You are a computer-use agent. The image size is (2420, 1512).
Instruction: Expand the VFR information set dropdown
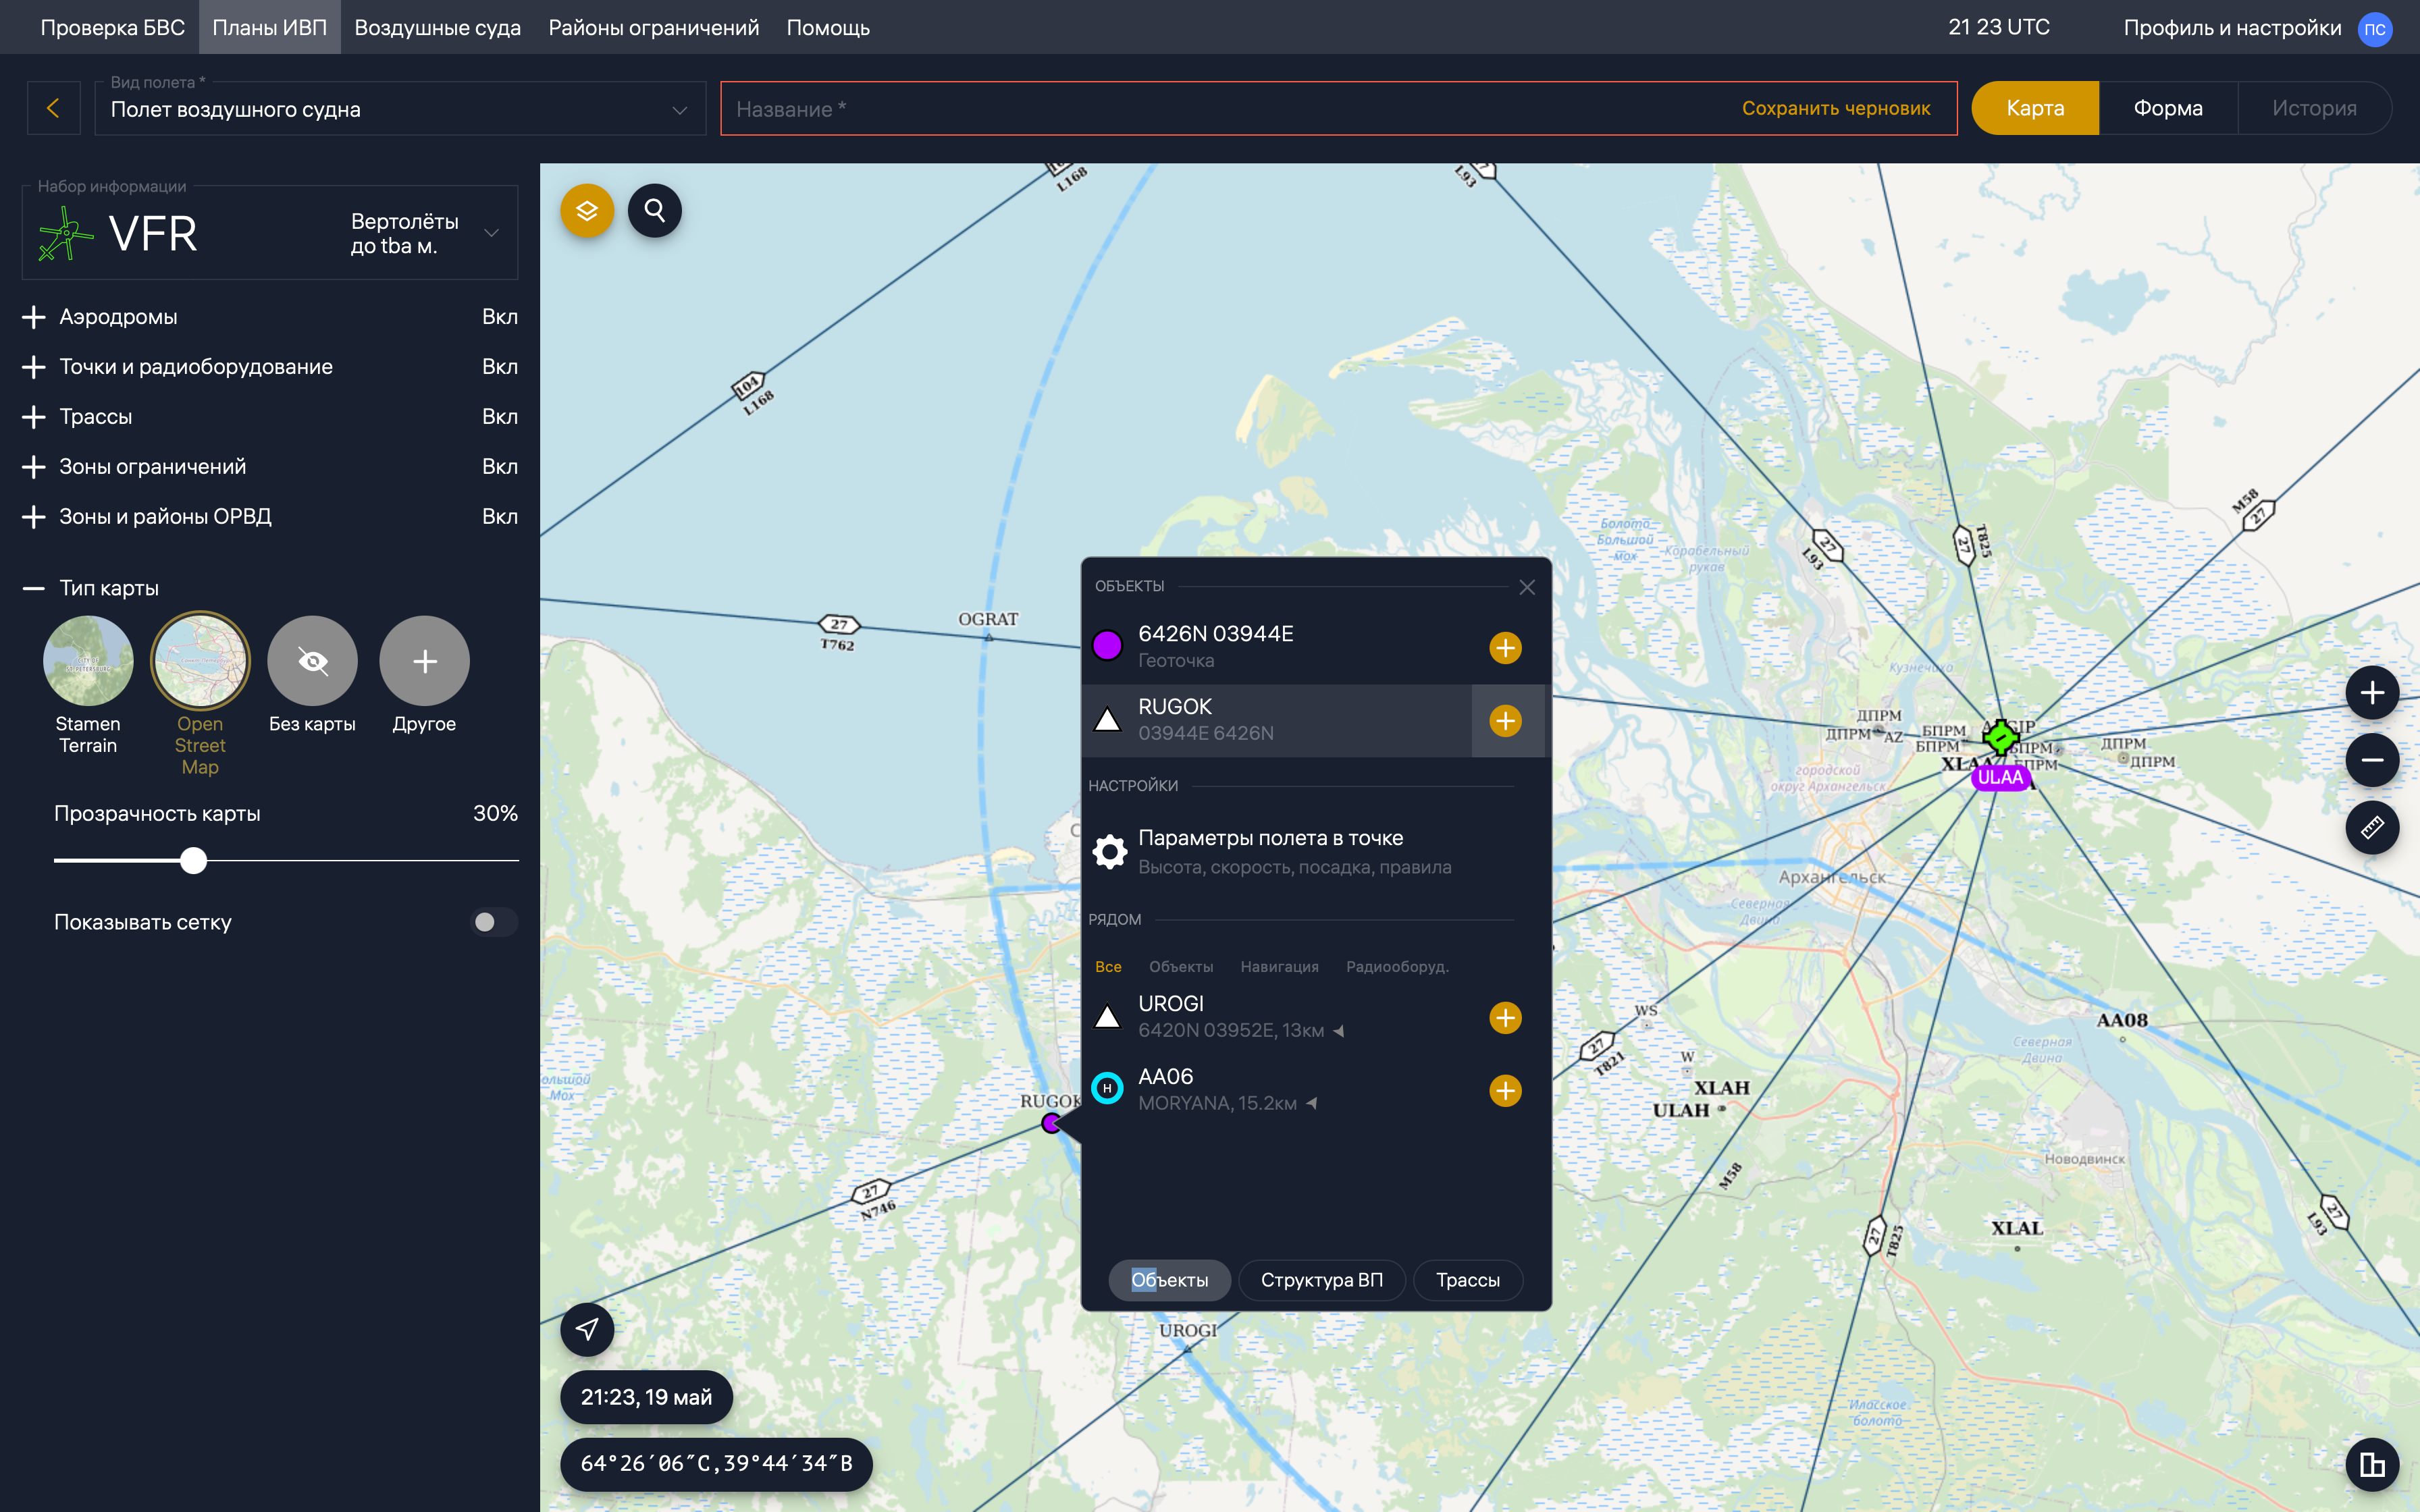tap(491, 233)
